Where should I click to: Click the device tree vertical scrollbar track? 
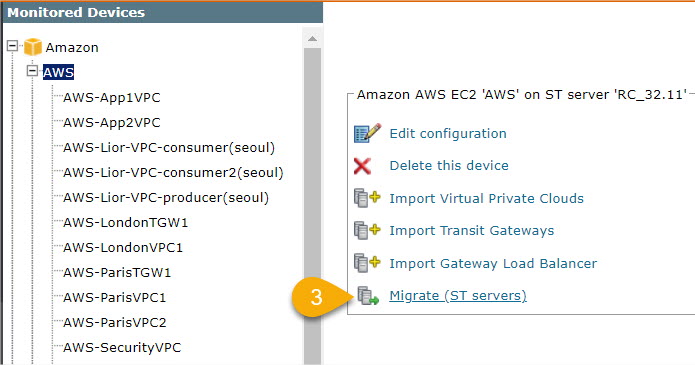pos(312,206)
